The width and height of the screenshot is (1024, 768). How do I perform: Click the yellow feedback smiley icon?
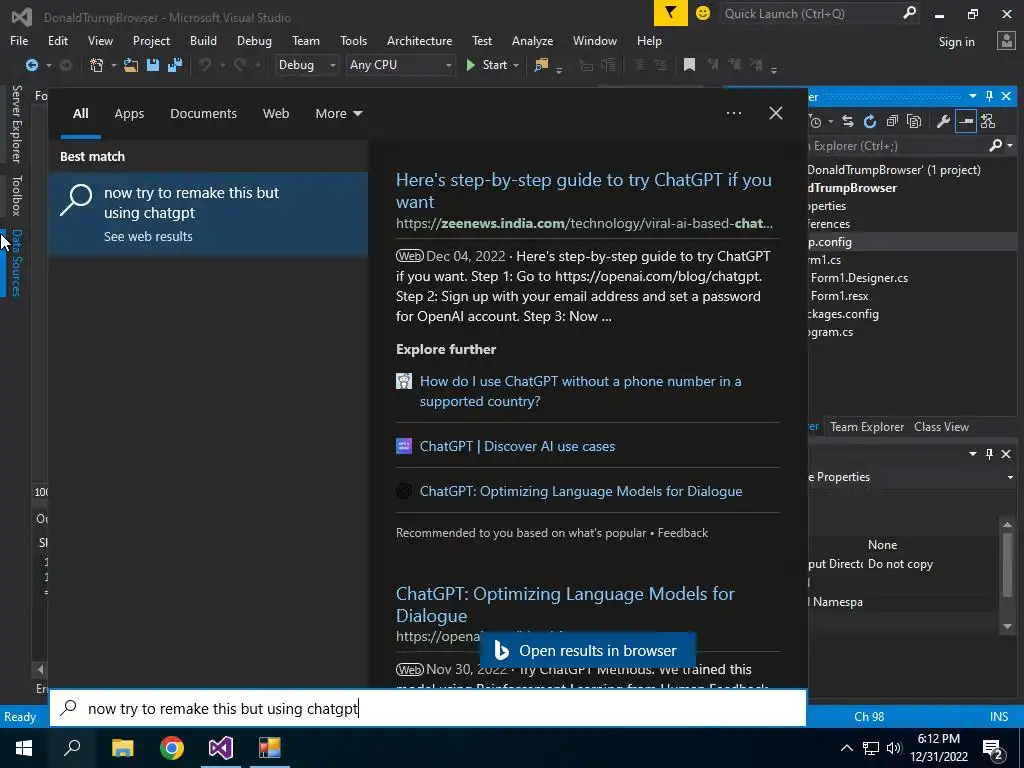click(703, 13)
